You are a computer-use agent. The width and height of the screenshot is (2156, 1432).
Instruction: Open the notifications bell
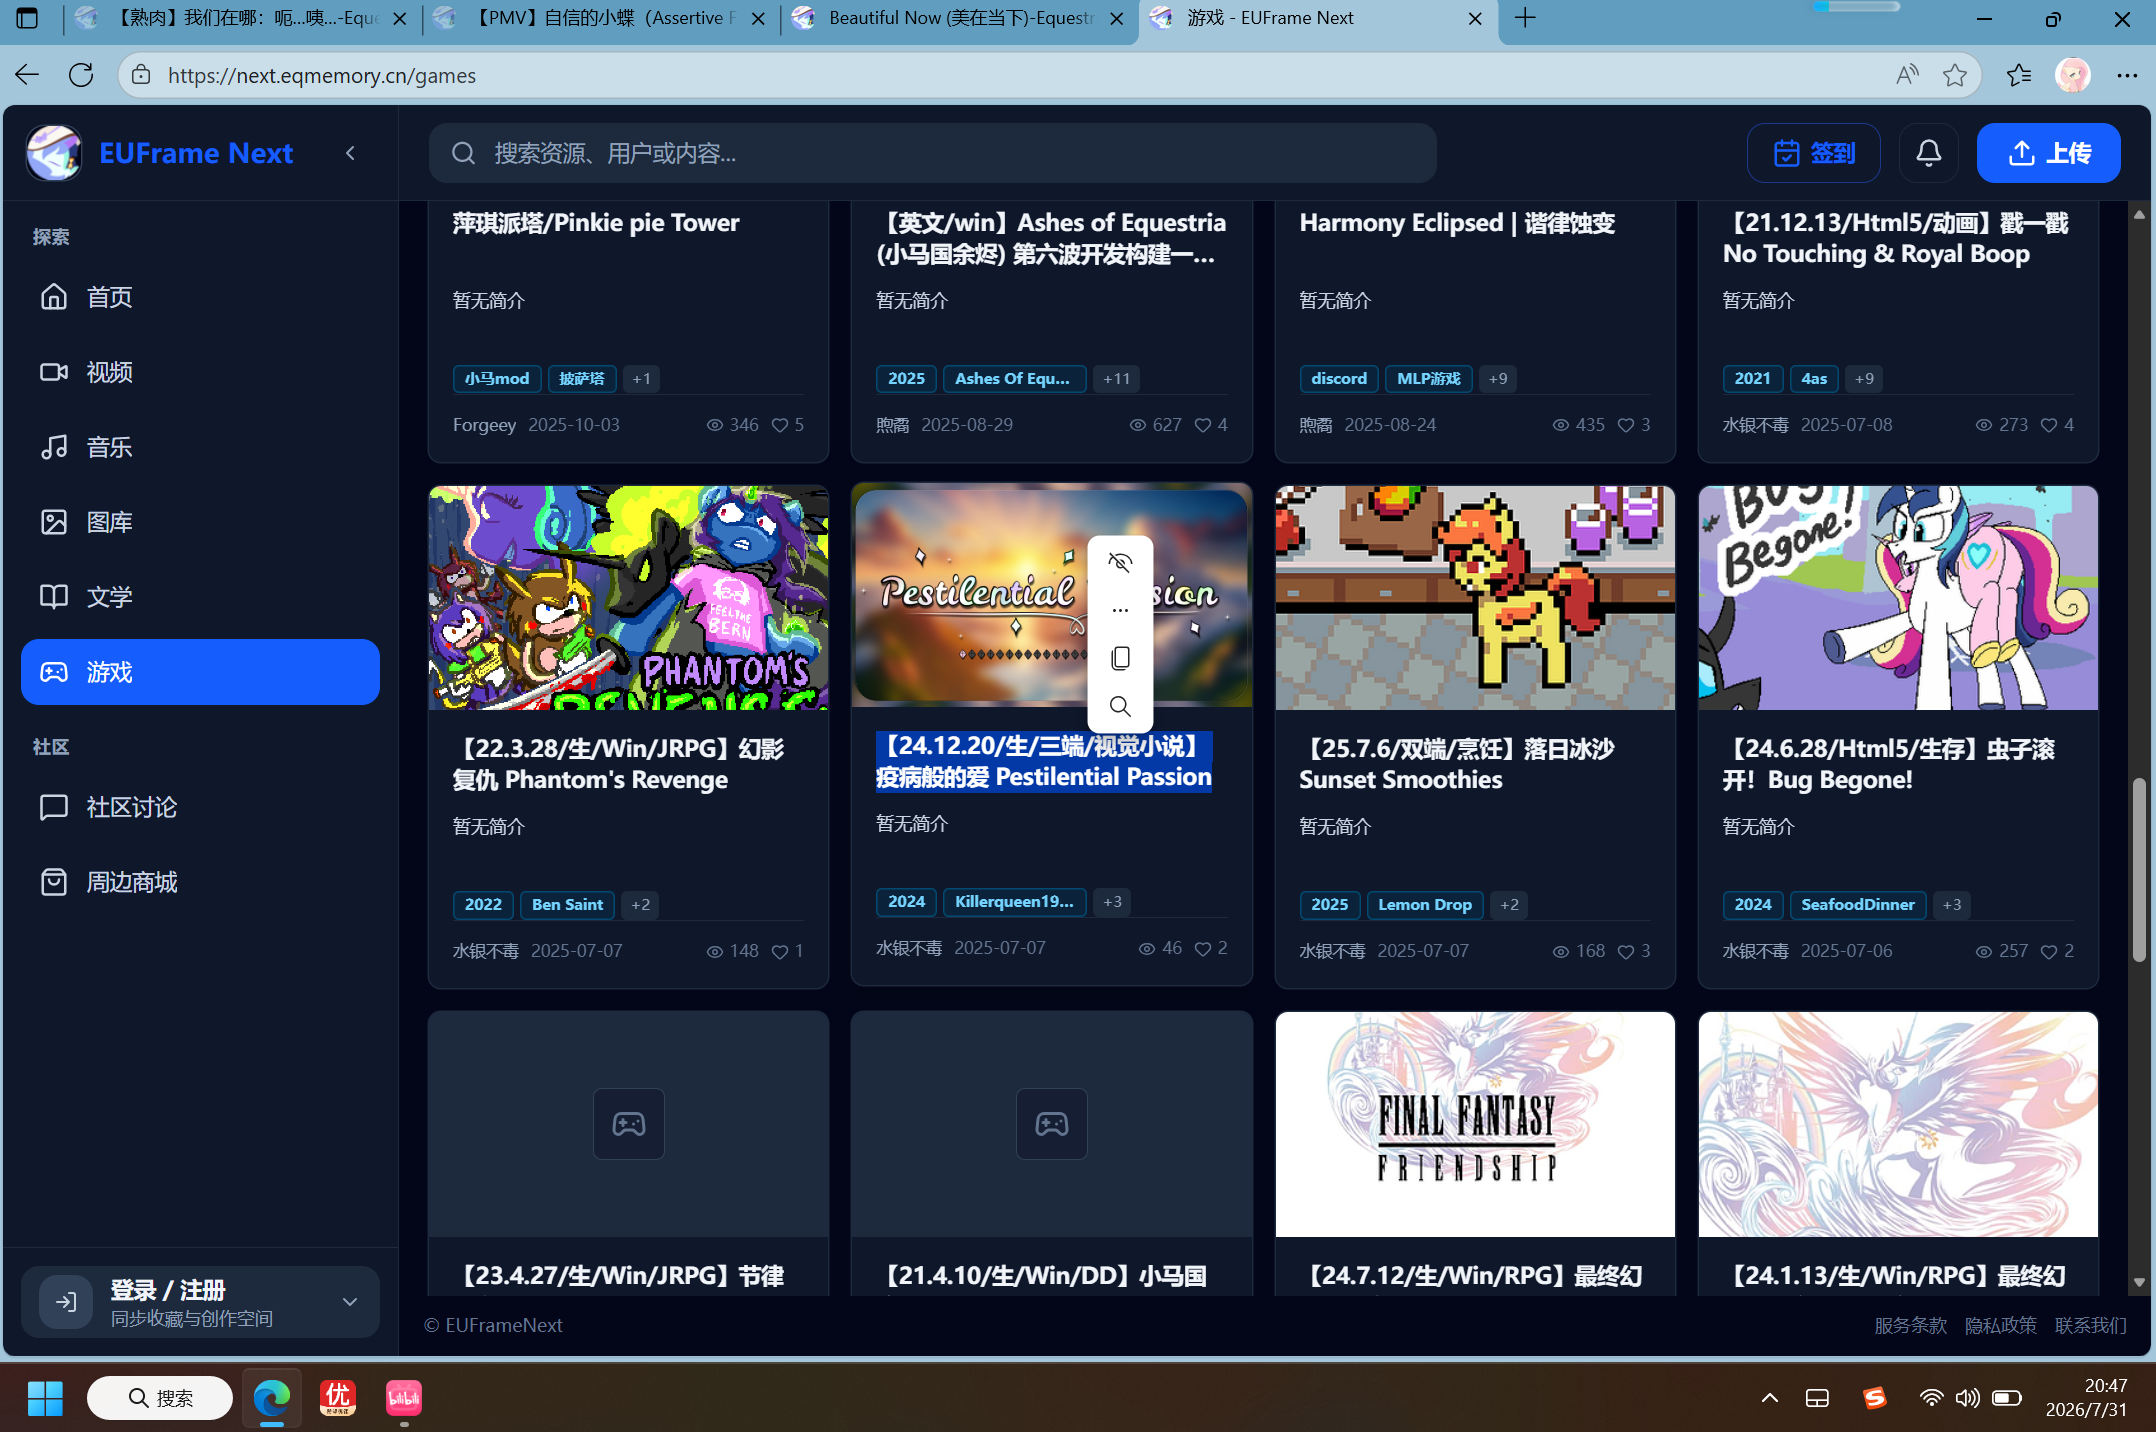tap(1928, 153)
